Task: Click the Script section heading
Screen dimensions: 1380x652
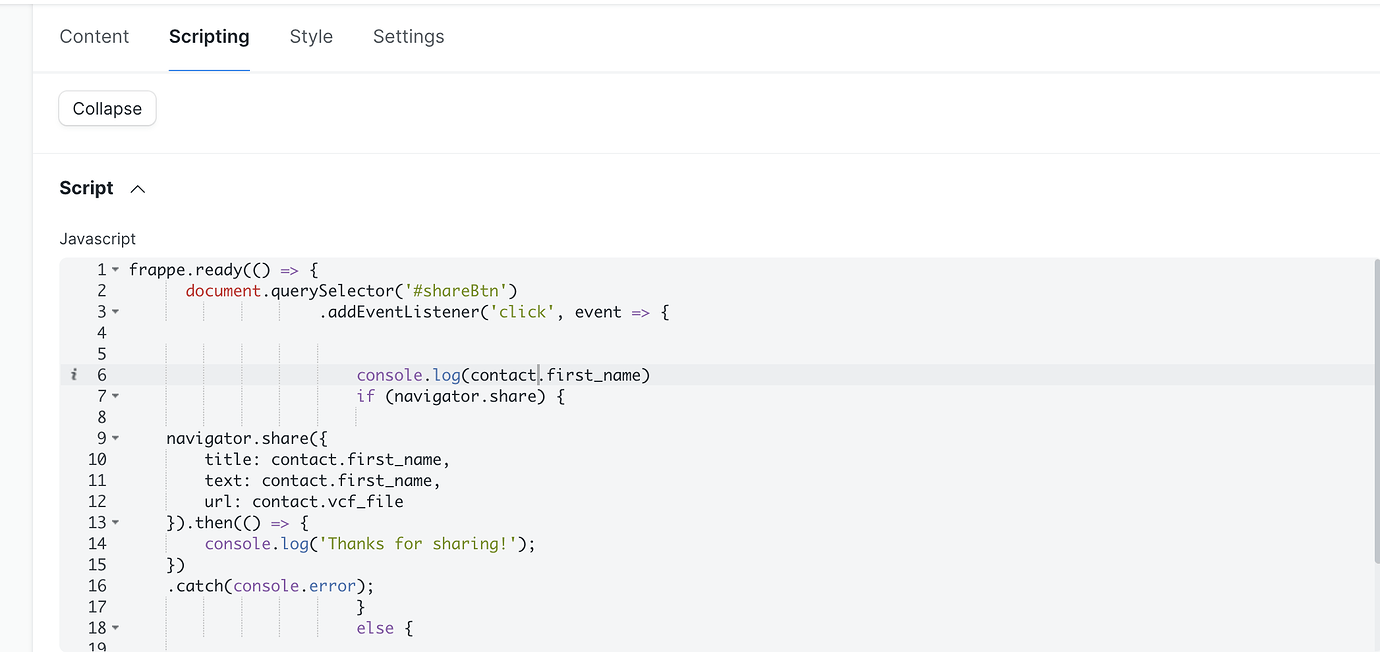Action: (87, 188)
